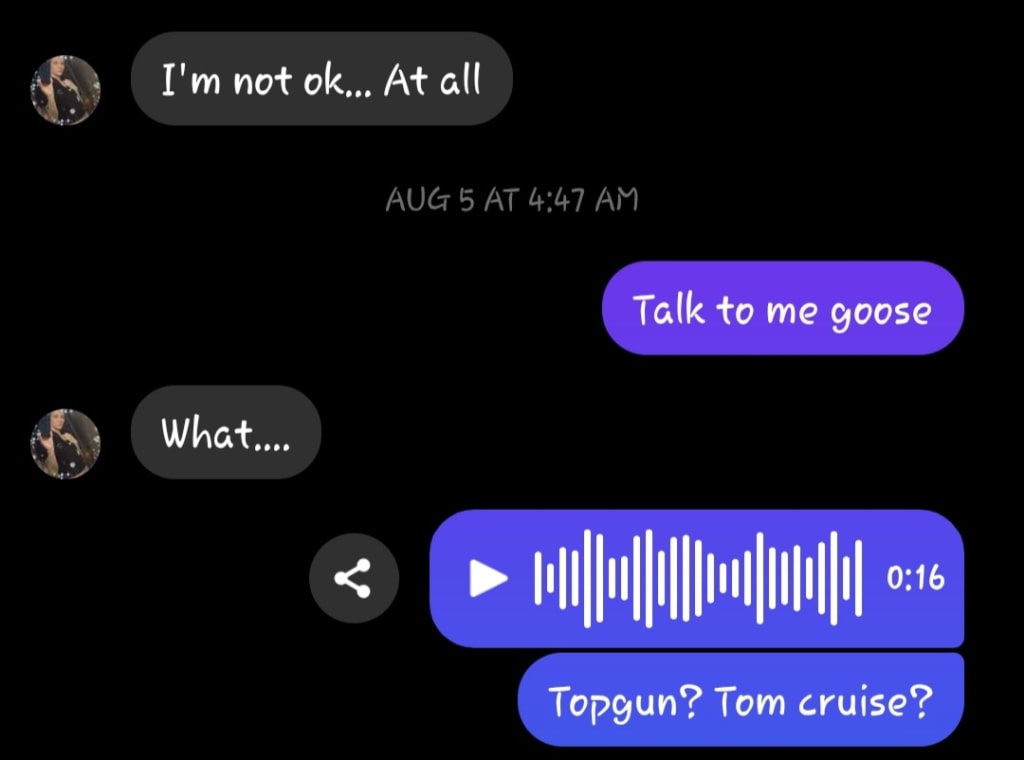This screenshot has width=1024, height=760.
Task: Tap the share icon beside the voice message
Action: (x=353, y=578)
